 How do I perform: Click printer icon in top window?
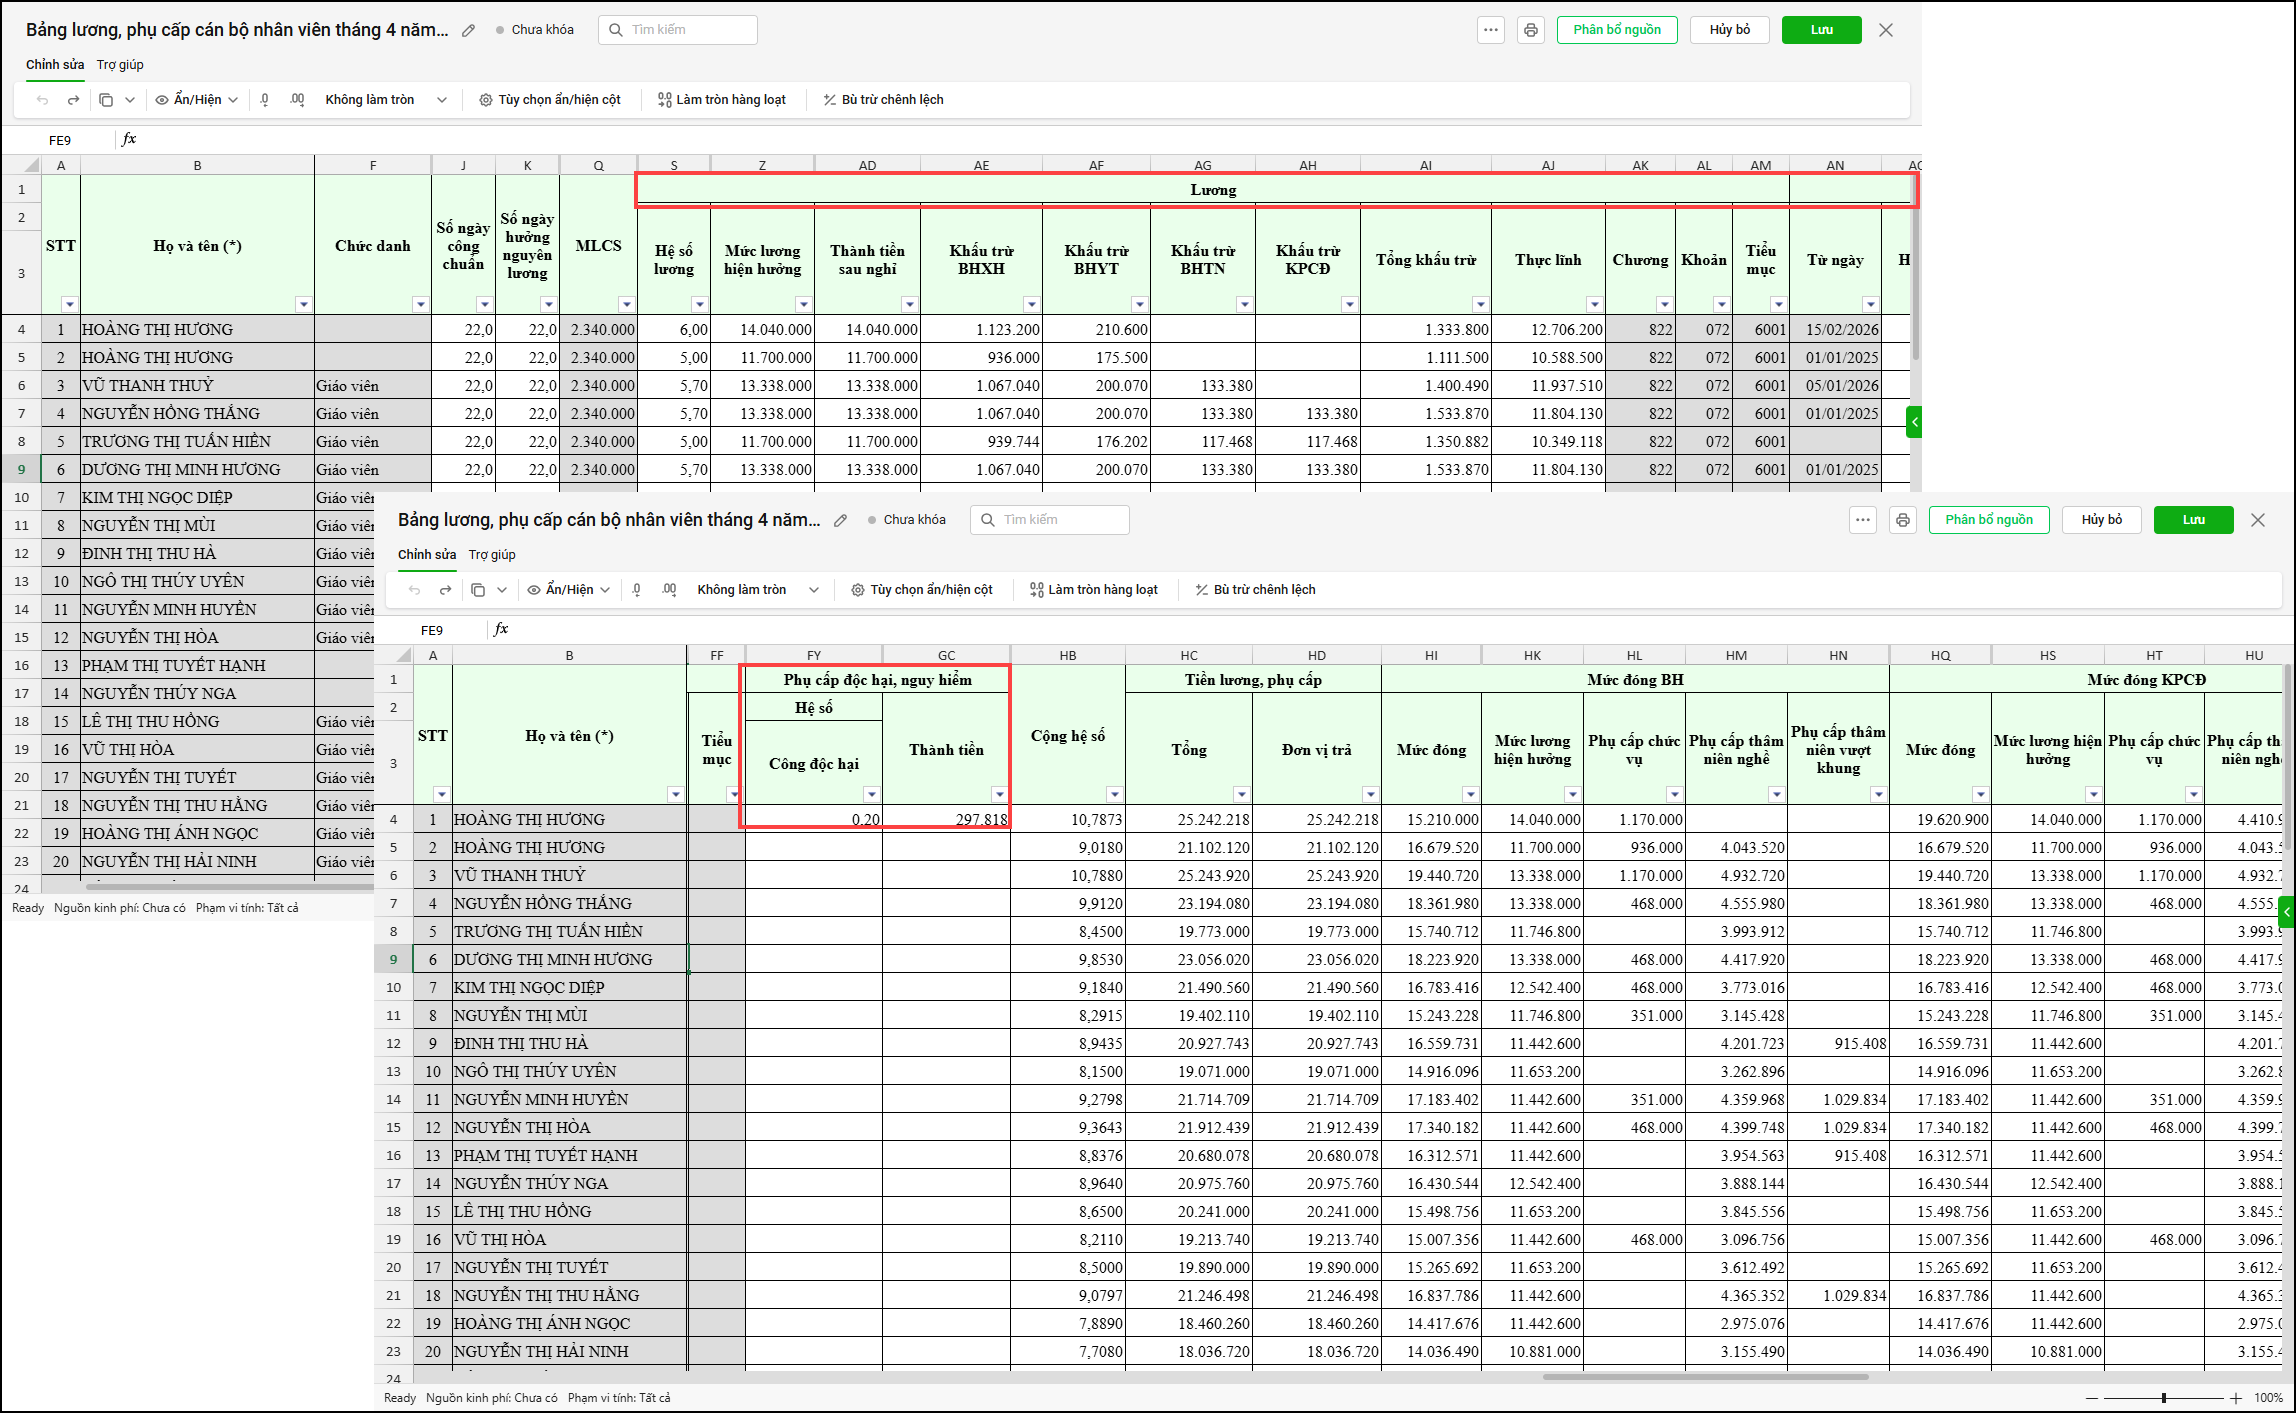click(x=1531, y=30)
